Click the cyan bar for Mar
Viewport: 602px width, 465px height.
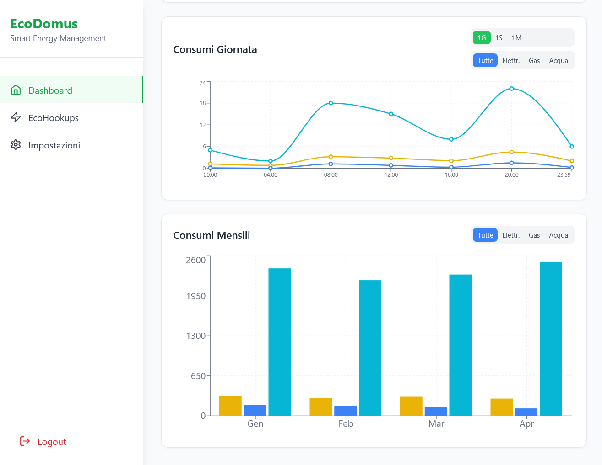click(x=461, y=345)
